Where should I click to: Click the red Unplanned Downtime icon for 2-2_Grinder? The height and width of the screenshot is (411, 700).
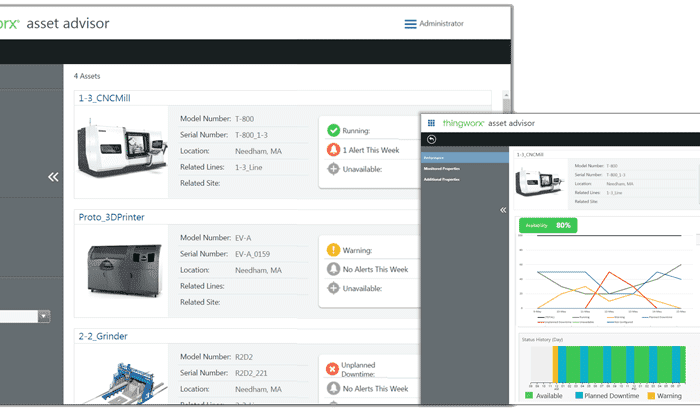pyautogui.click(x=333, y=369)
